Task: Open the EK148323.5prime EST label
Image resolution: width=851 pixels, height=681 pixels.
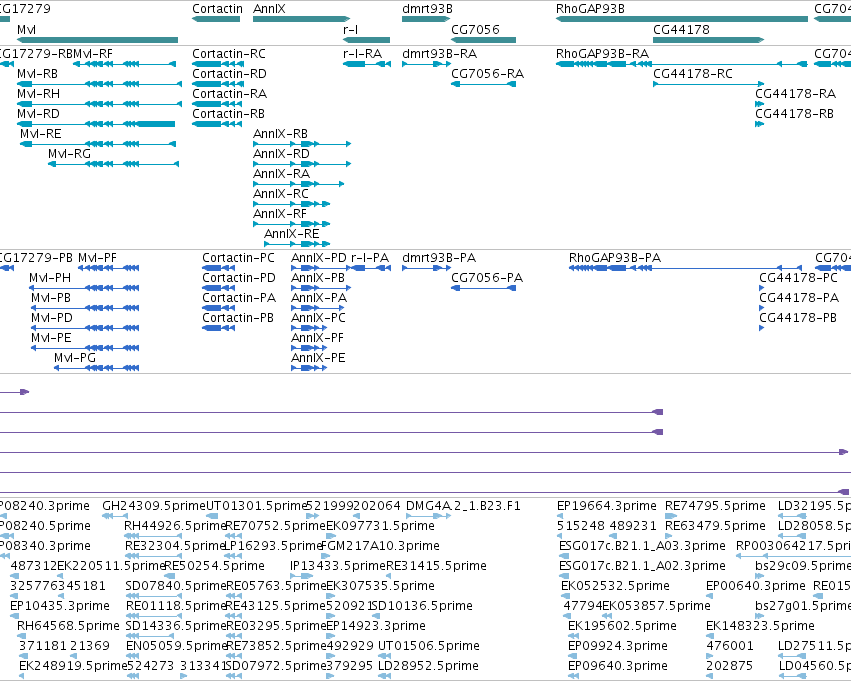Action: [x=760, y=625]
